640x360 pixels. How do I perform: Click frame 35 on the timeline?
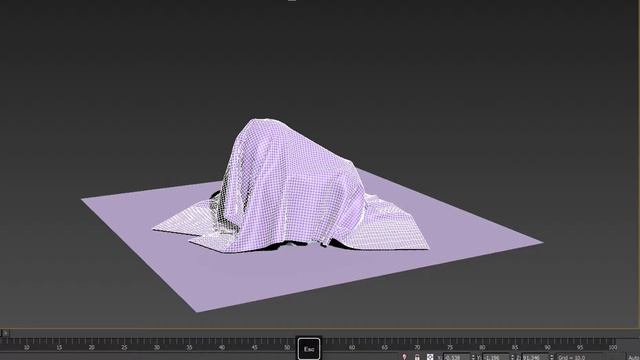click(189, 347)
